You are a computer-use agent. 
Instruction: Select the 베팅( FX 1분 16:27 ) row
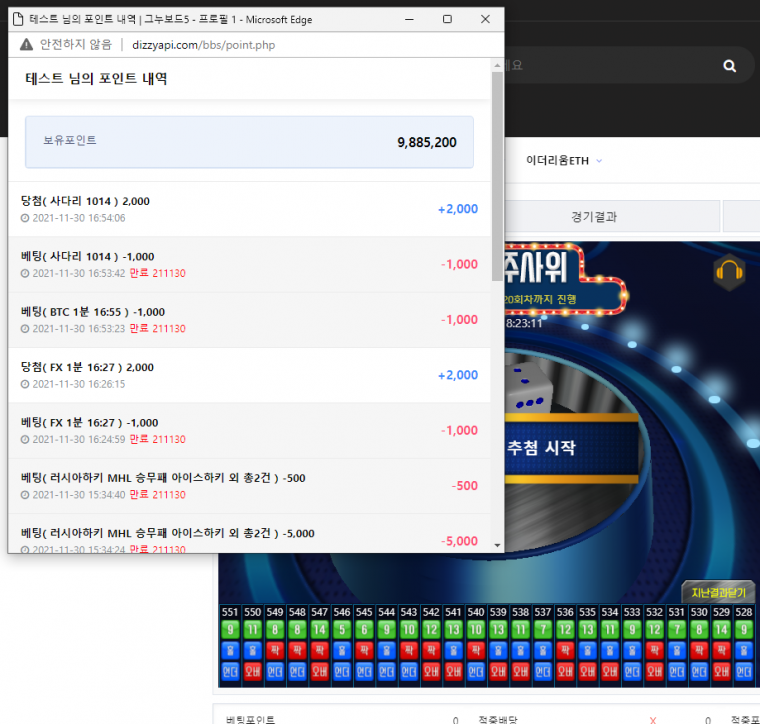coord(249,430)
